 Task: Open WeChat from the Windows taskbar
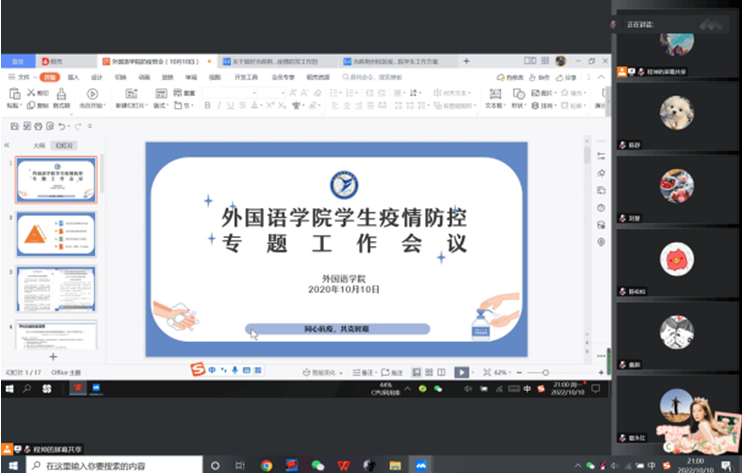[318, 465]
